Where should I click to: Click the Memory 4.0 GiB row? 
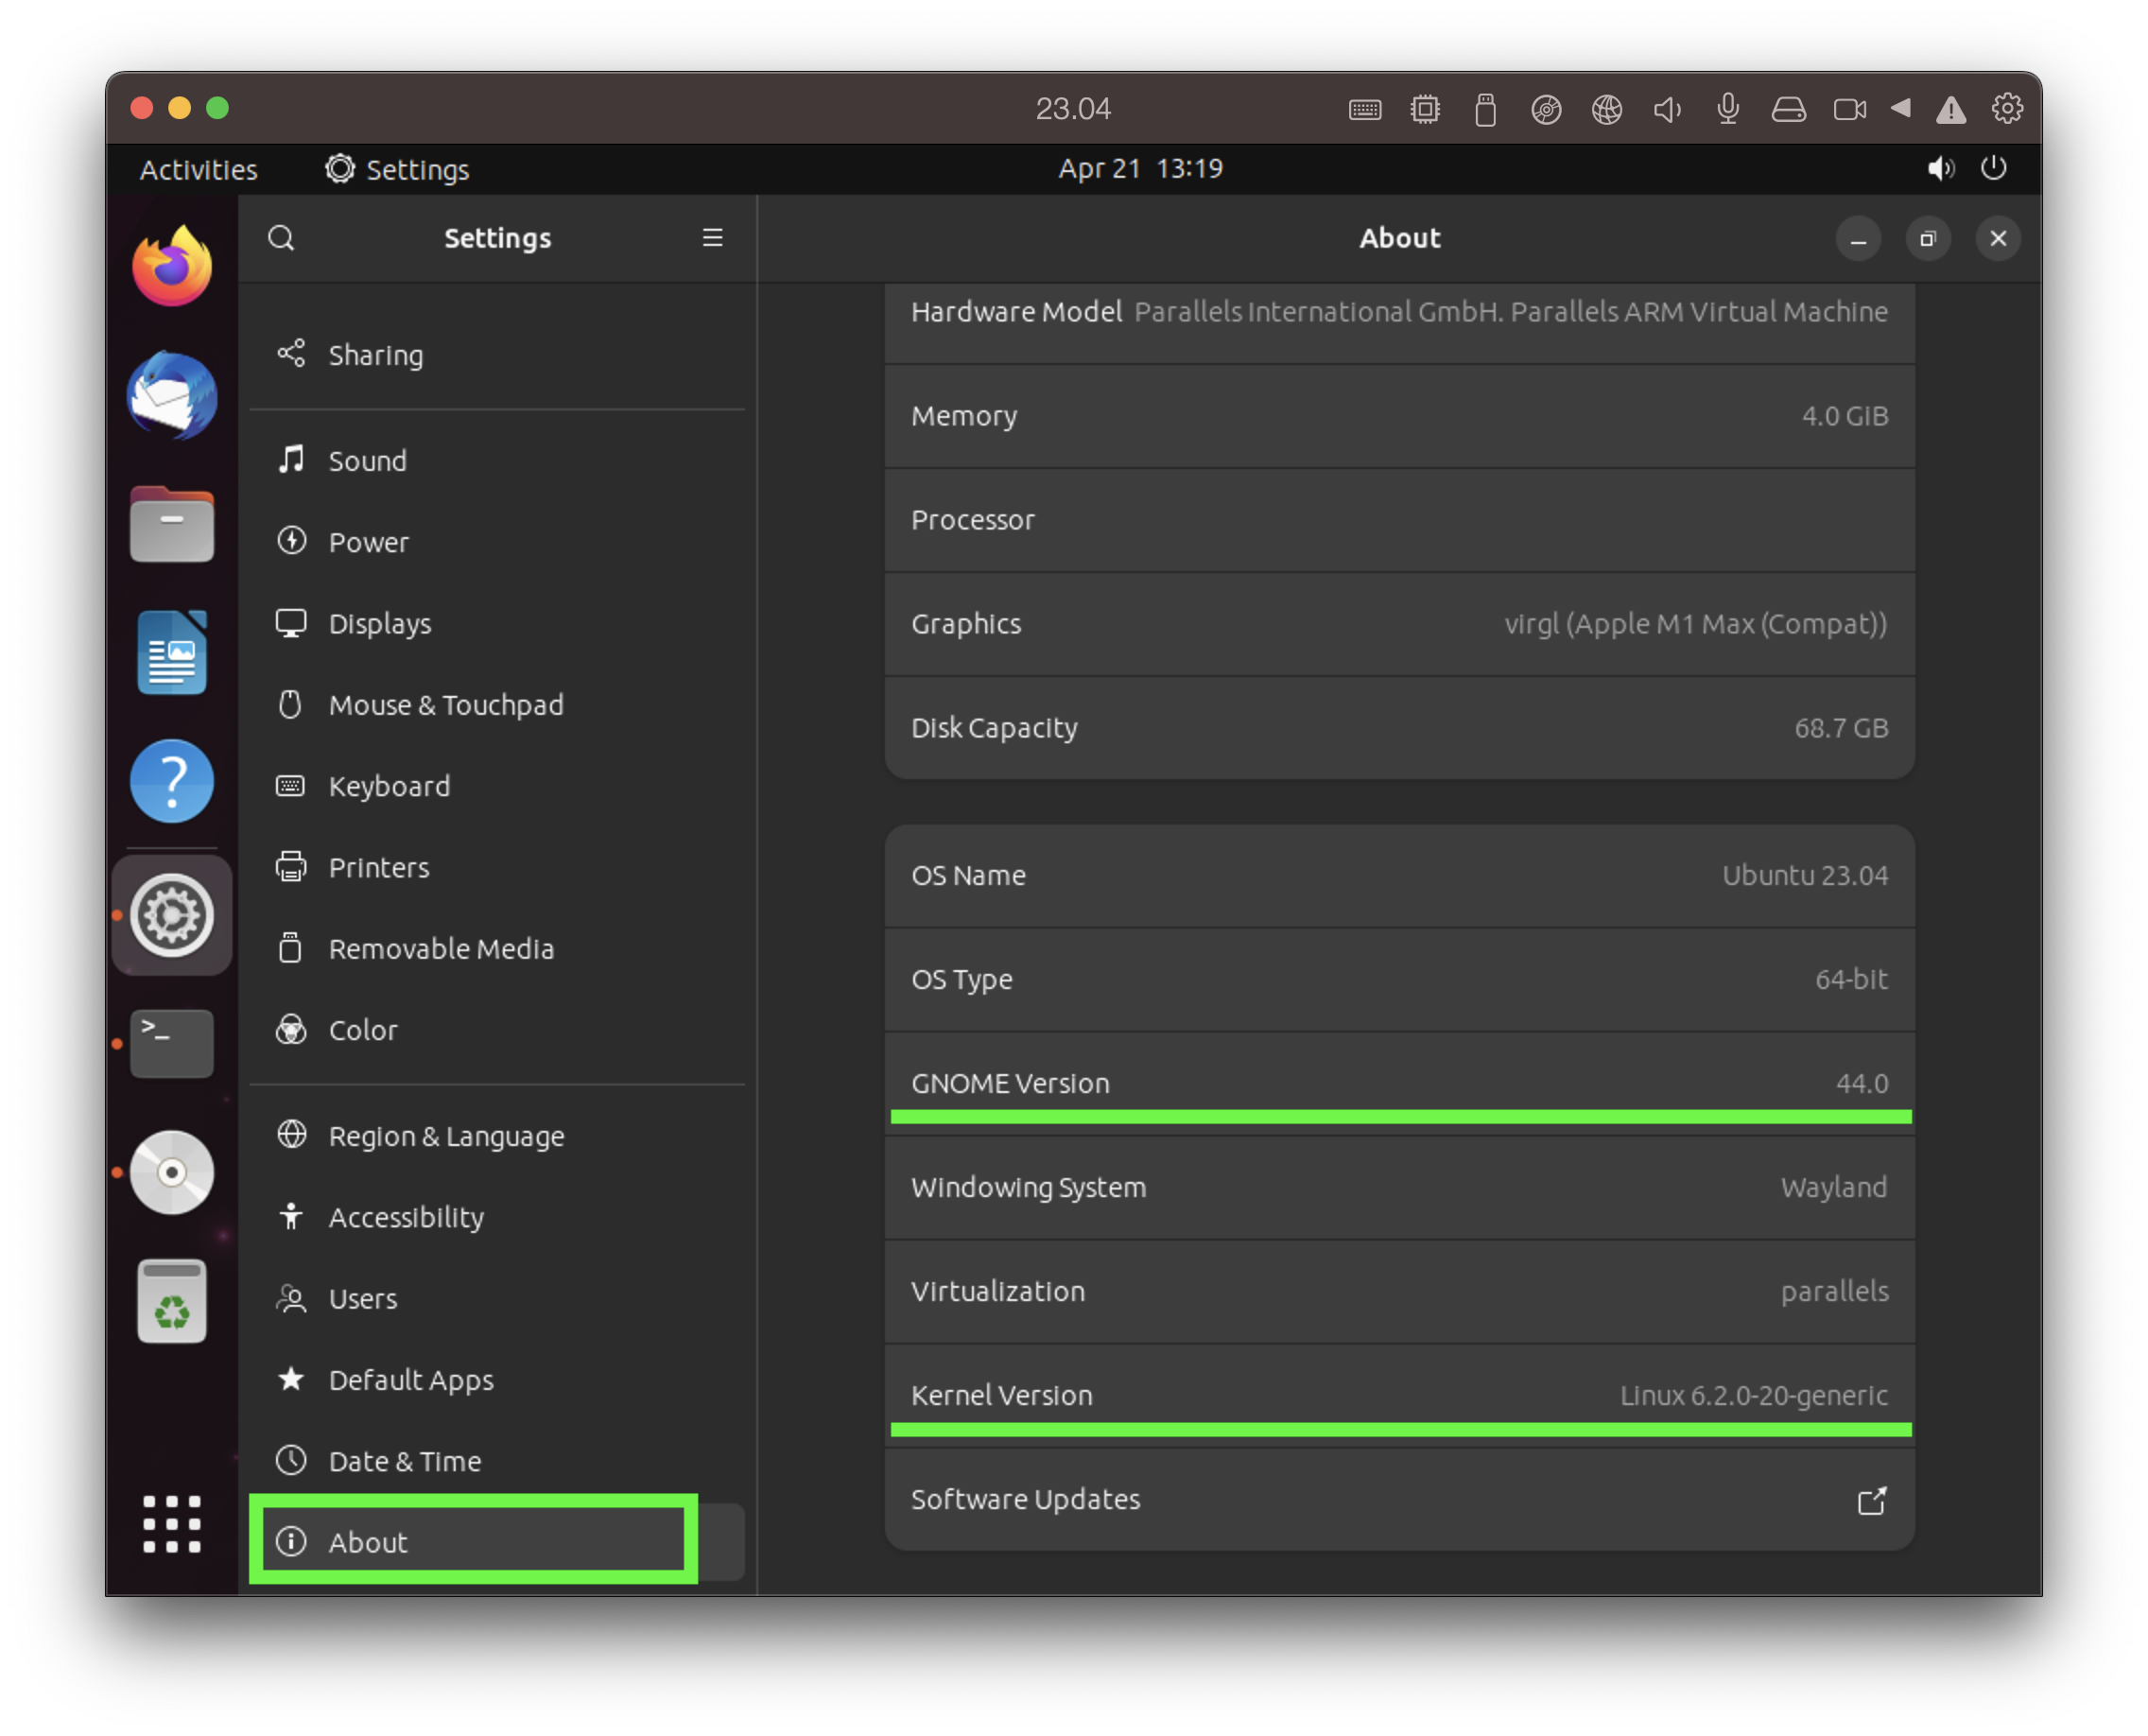pos(1400,416)
